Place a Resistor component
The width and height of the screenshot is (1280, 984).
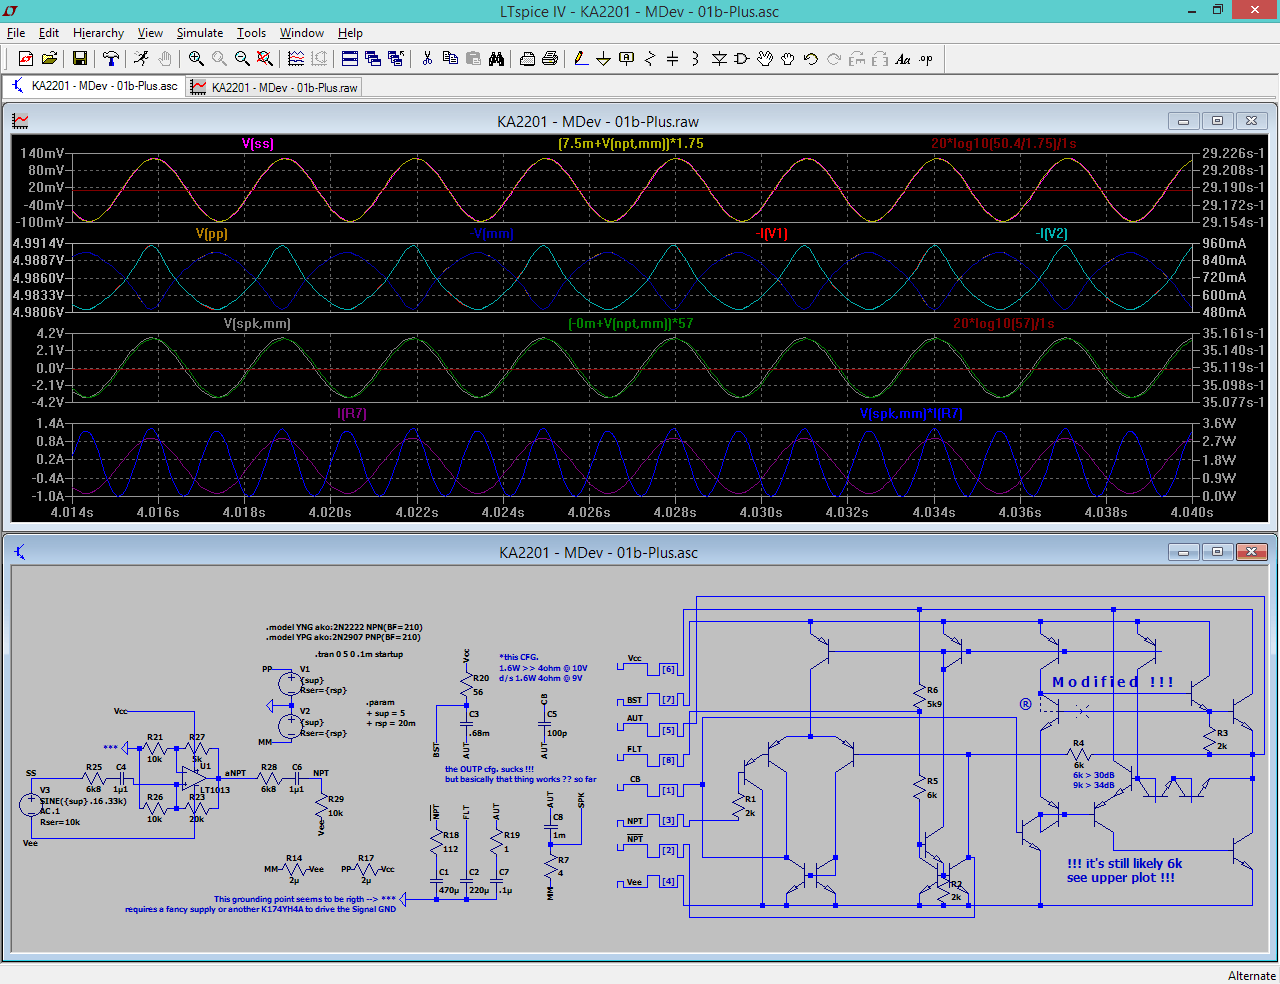coord(650,59)
